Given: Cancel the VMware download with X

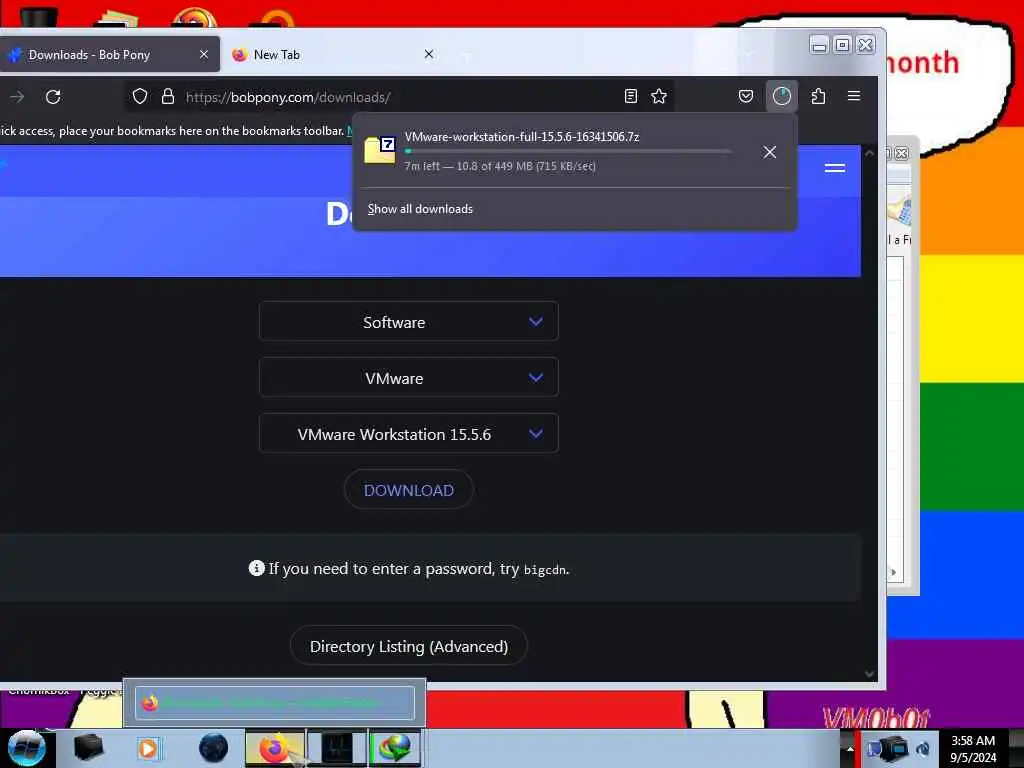Looking at the screenshot, I should click(x=770, y=152).
